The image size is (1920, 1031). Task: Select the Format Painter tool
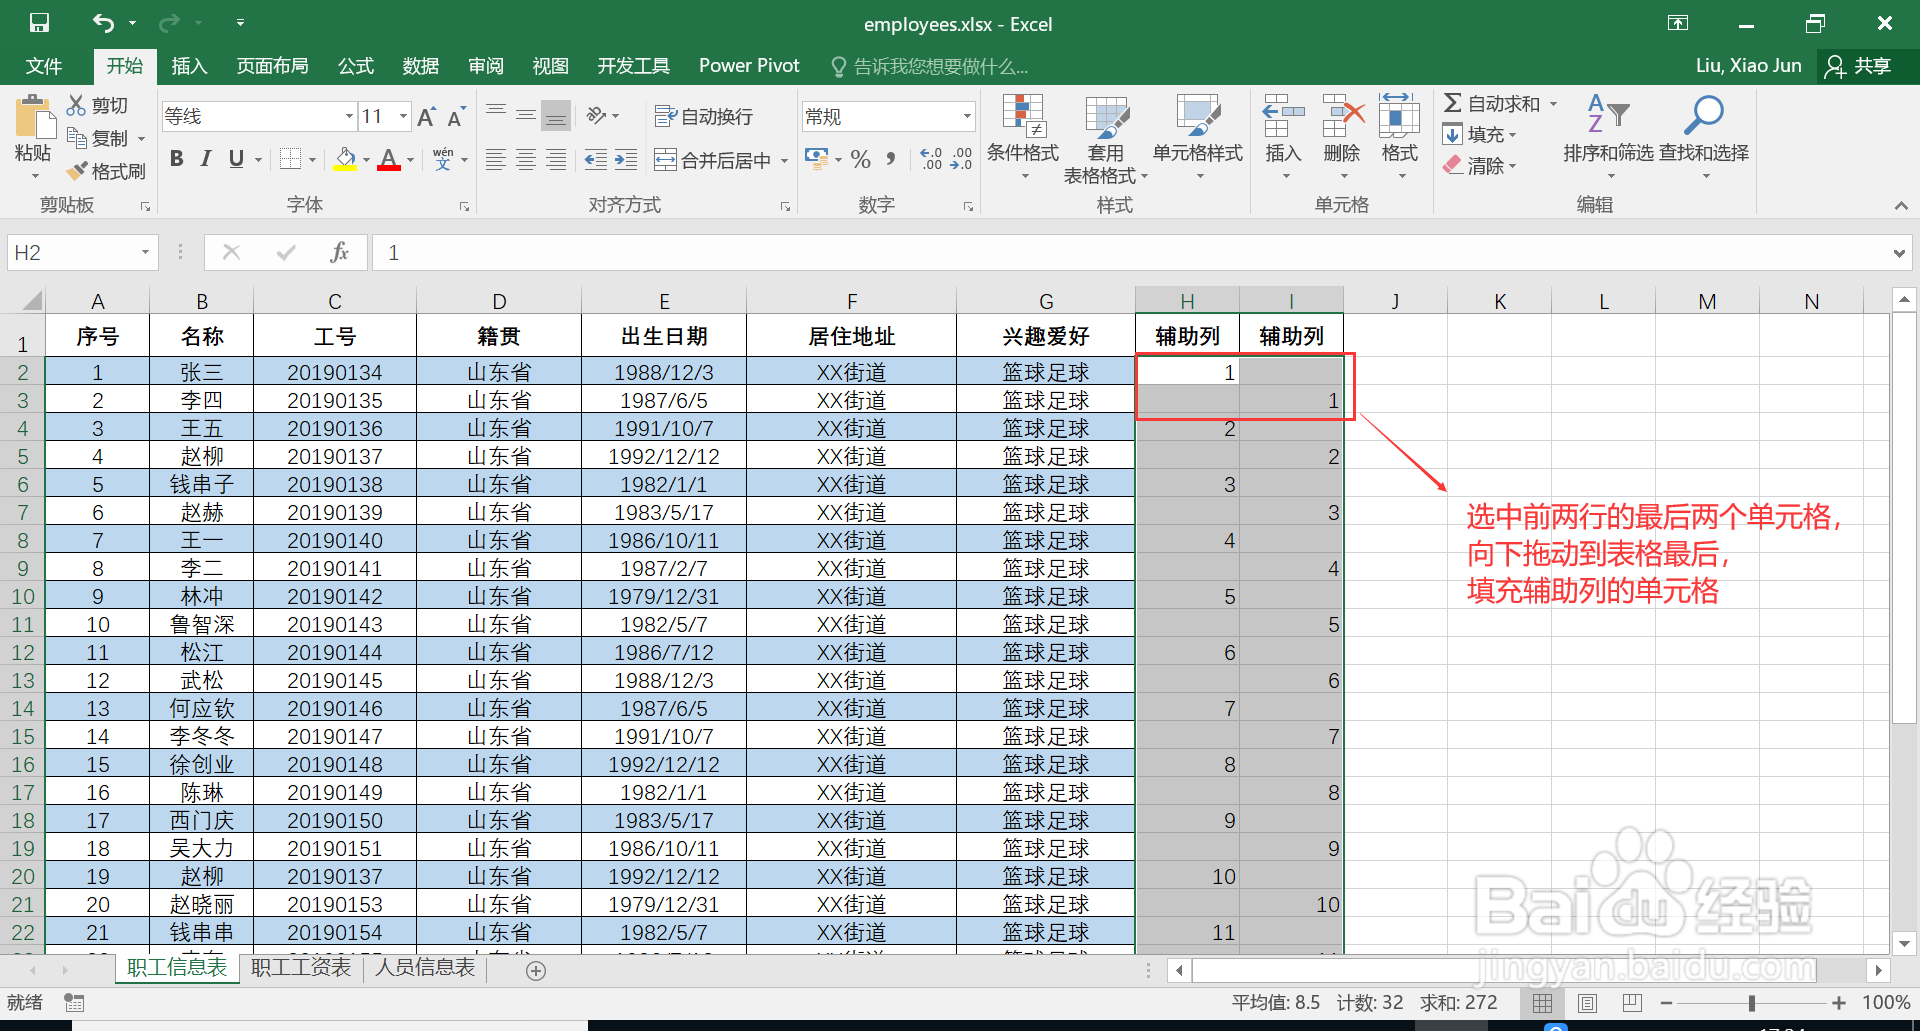[x=107, y=170]
